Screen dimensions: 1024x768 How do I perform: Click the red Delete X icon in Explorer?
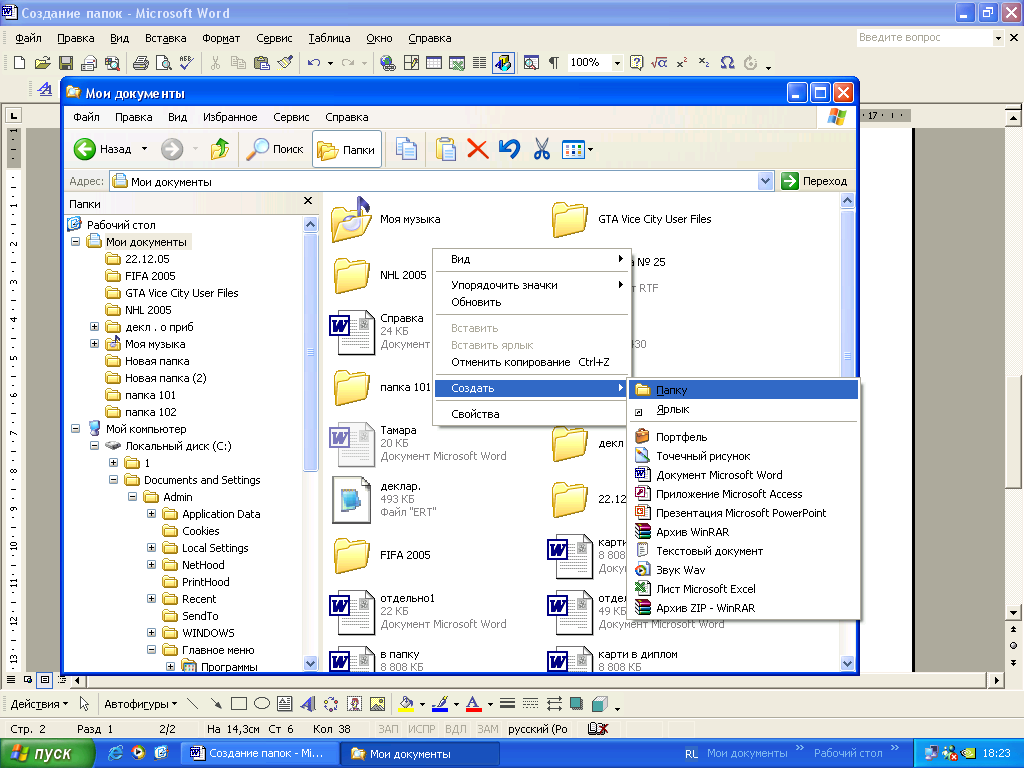(477, 150)
